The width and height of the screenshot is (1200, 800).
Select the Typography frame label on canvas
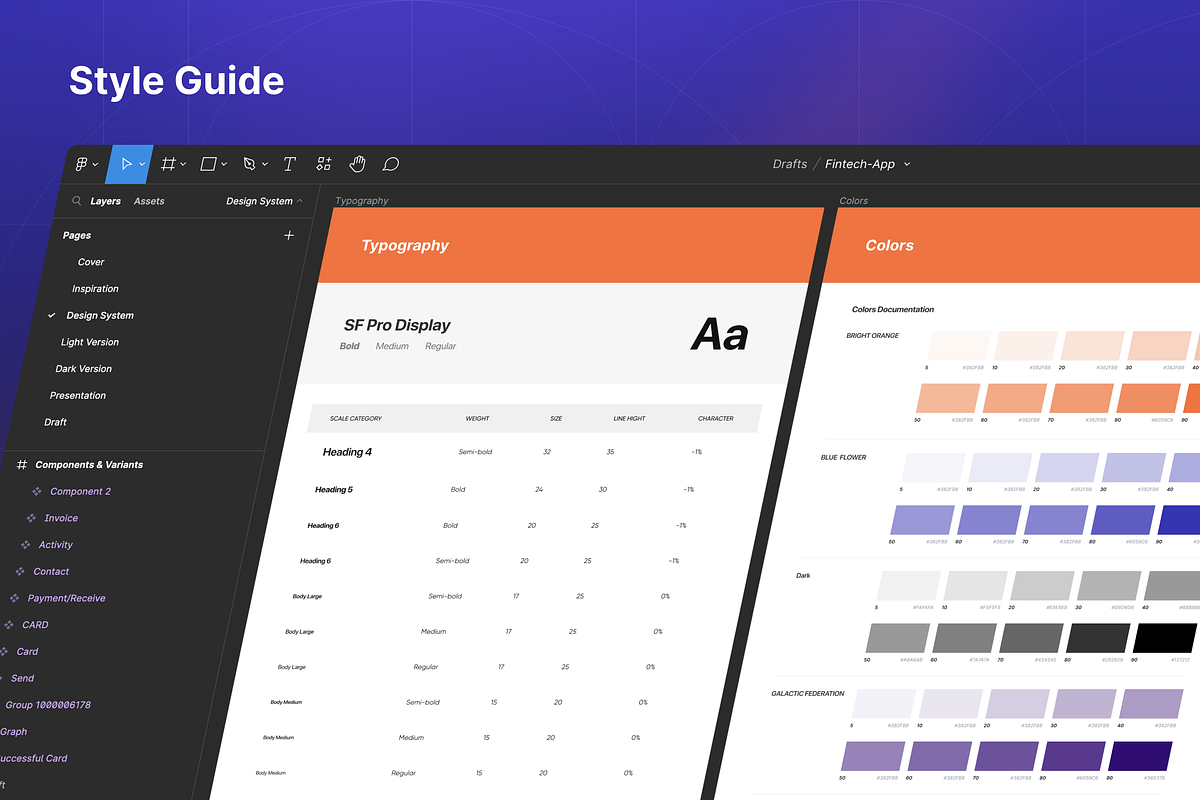coord(362,201)
